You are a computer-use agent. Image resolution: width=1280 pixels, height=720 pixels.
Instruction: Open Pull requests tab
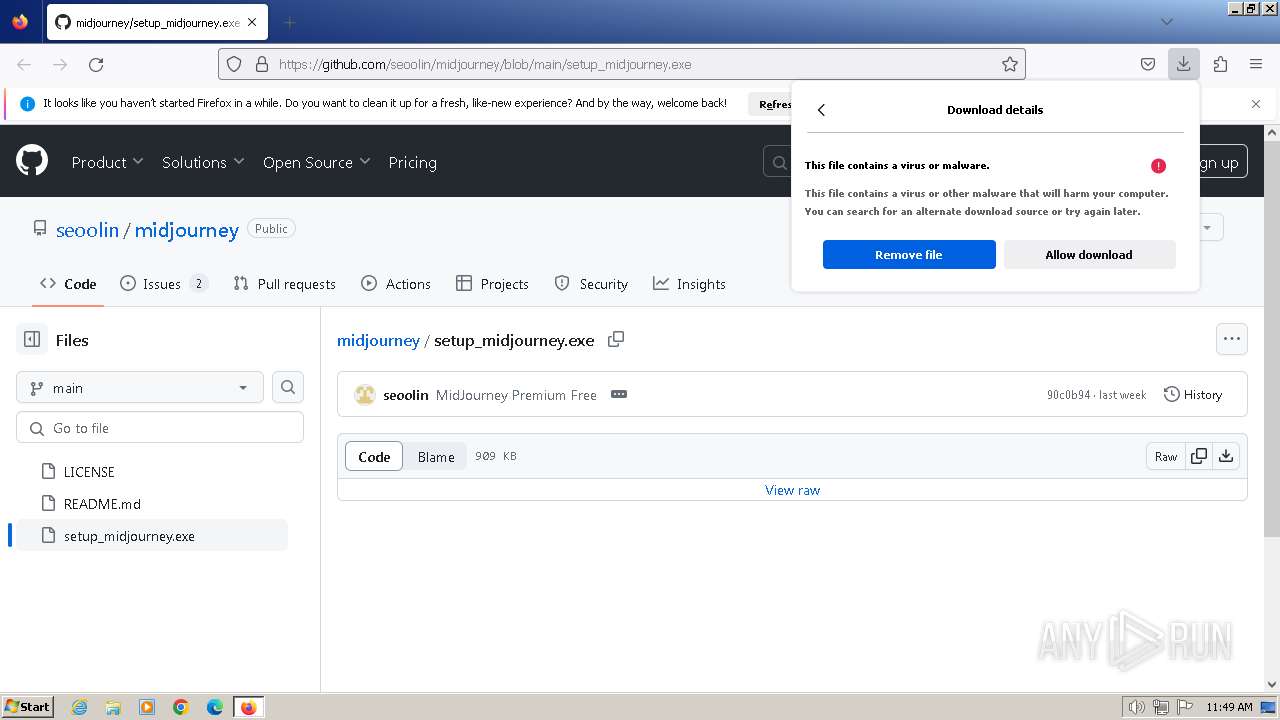(x=284, y=284)
